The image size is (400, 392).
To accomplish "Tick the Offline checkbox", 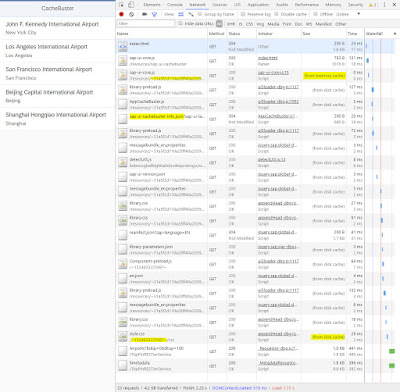I will pos(315,14).
